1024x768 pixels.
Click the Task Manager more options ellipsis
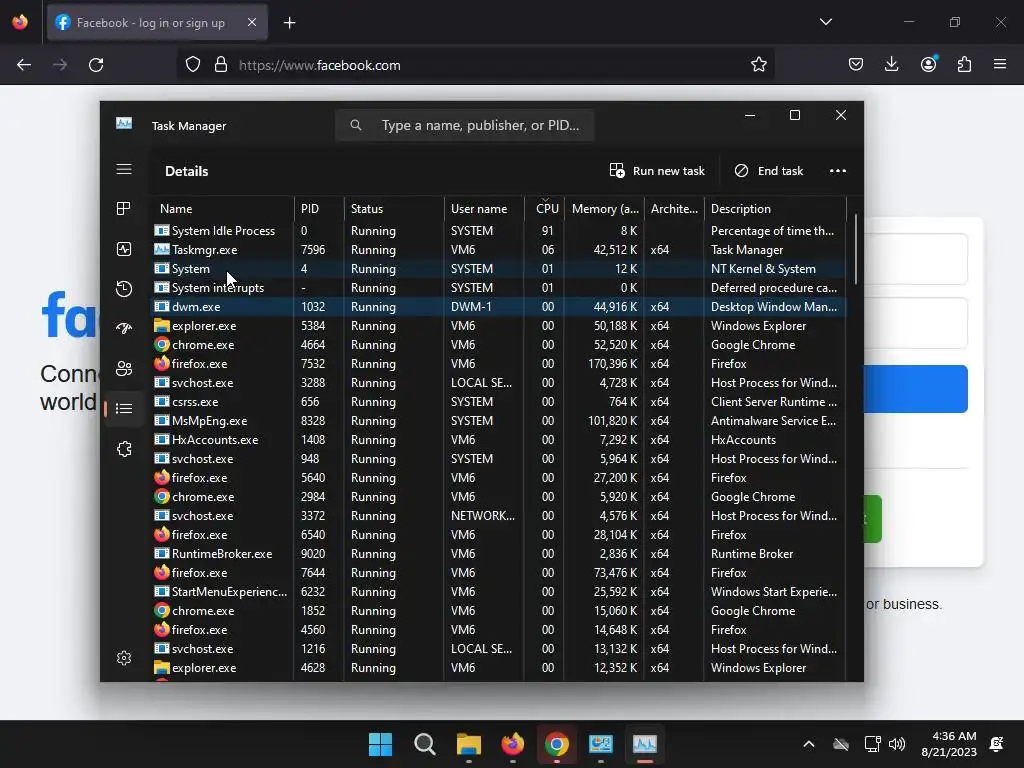(x=838, y=171)
